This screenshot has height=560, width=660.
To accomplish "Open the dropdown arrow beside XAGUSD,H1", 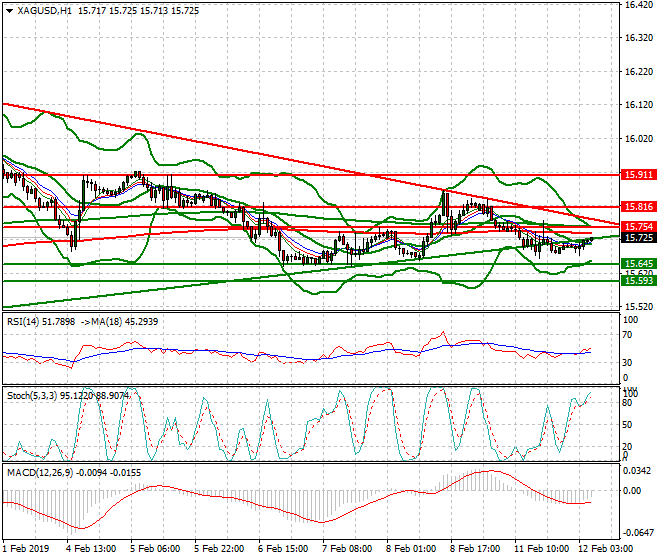I will tap(9, 10).
